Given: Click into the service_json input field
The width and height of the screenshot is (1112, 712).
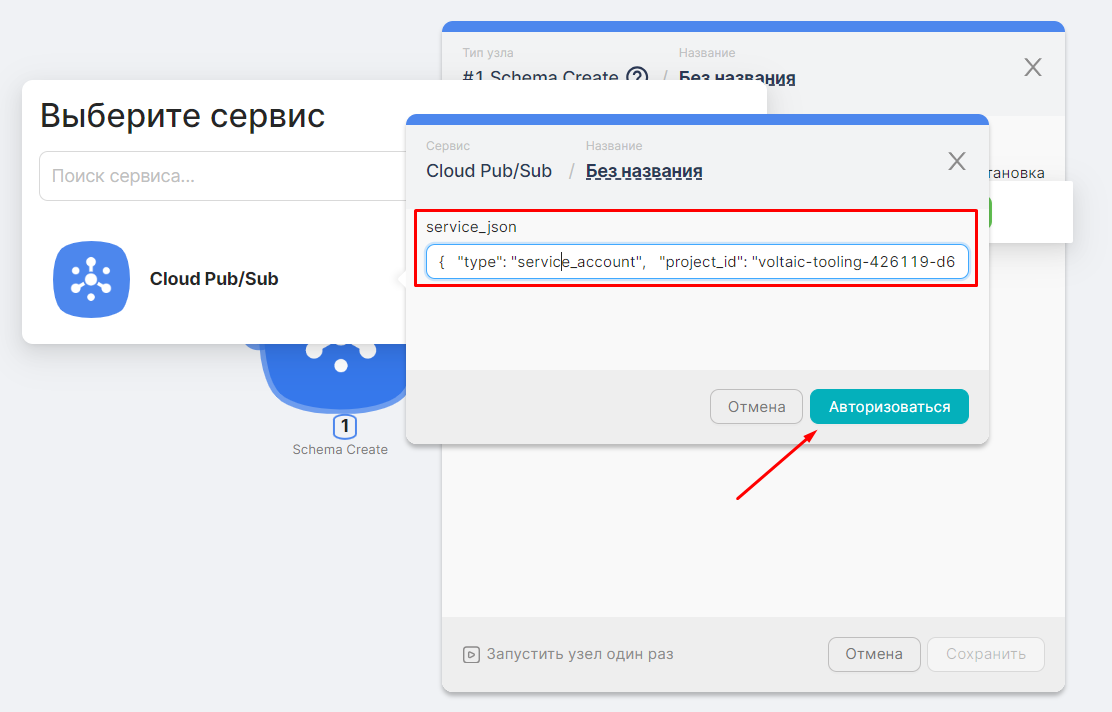Looking at the screenshot, I should (x=697, y=262).
